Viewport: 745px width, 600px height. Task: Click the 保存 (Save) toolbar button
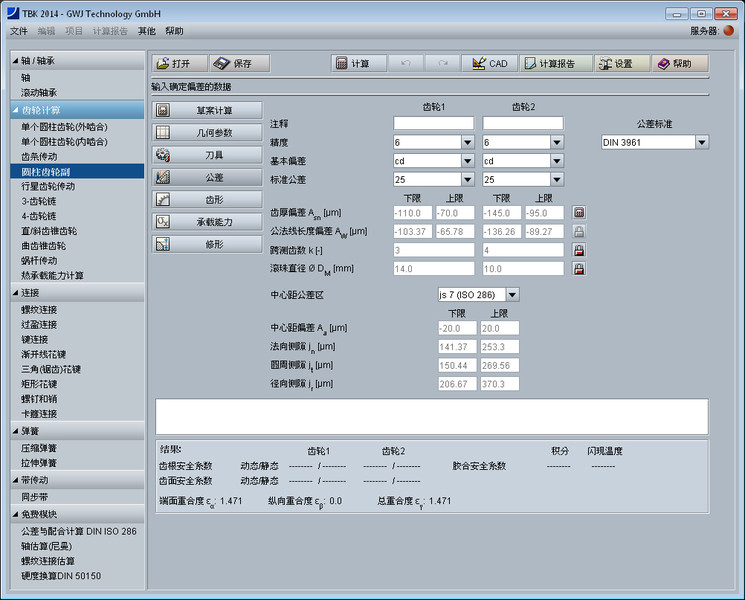(233, 63)
